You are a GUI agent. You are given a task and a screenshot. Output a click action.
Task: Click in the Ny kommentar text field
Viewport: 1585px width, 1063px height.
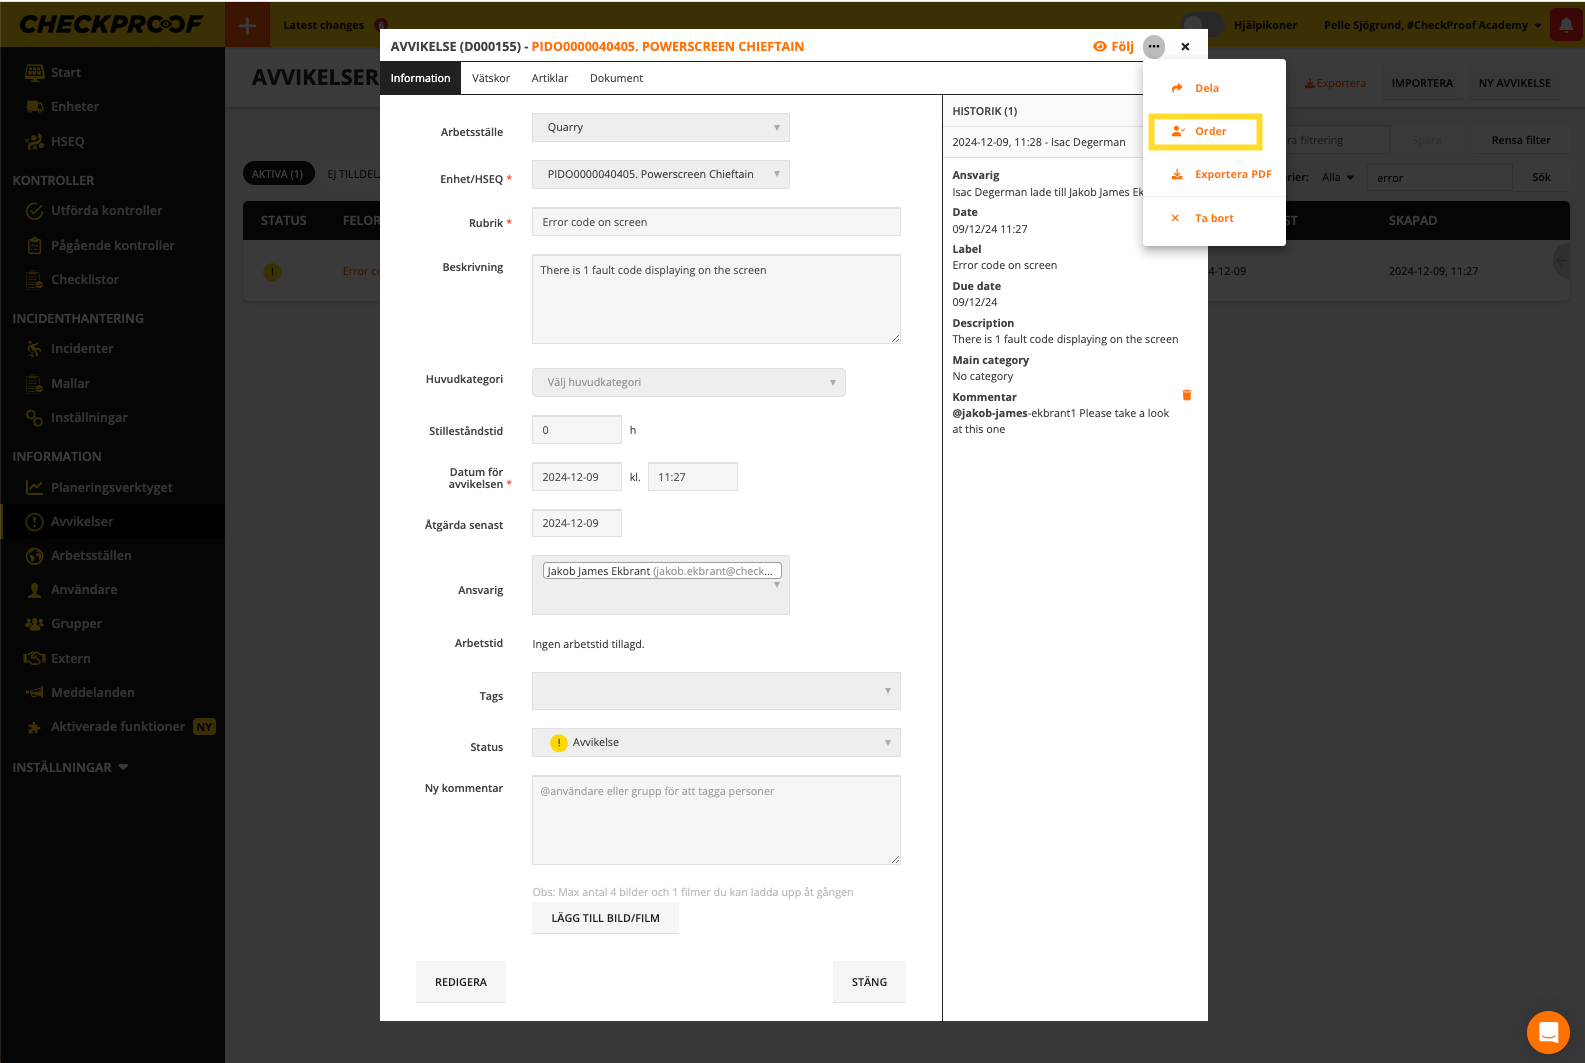click(716, 820)
